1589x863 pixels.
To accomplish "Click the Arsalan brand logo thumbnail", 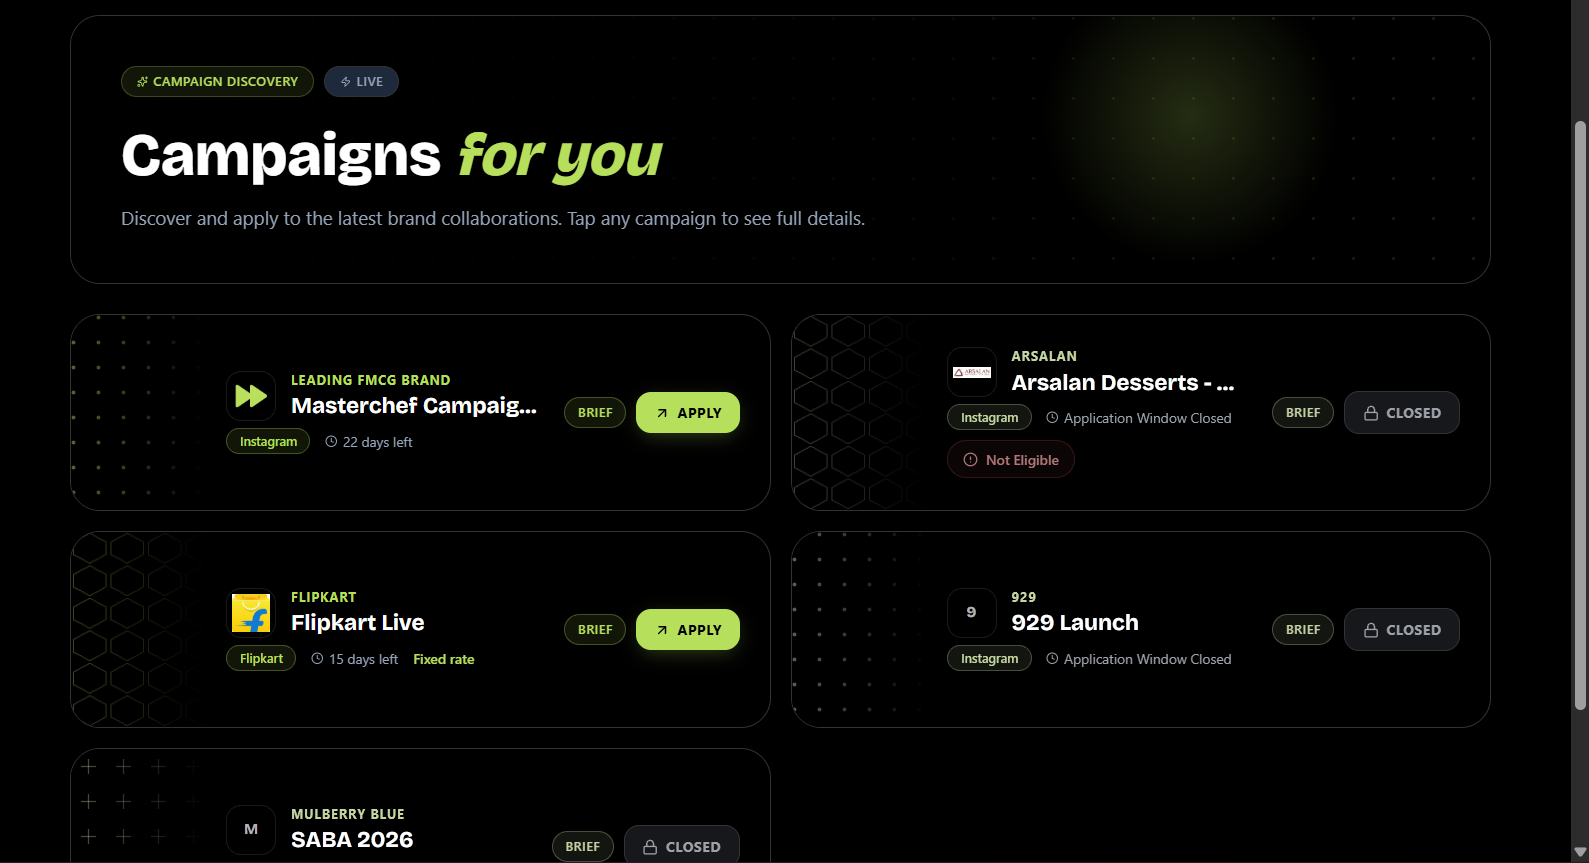I will pyautogui.click(x=972, y=372).
